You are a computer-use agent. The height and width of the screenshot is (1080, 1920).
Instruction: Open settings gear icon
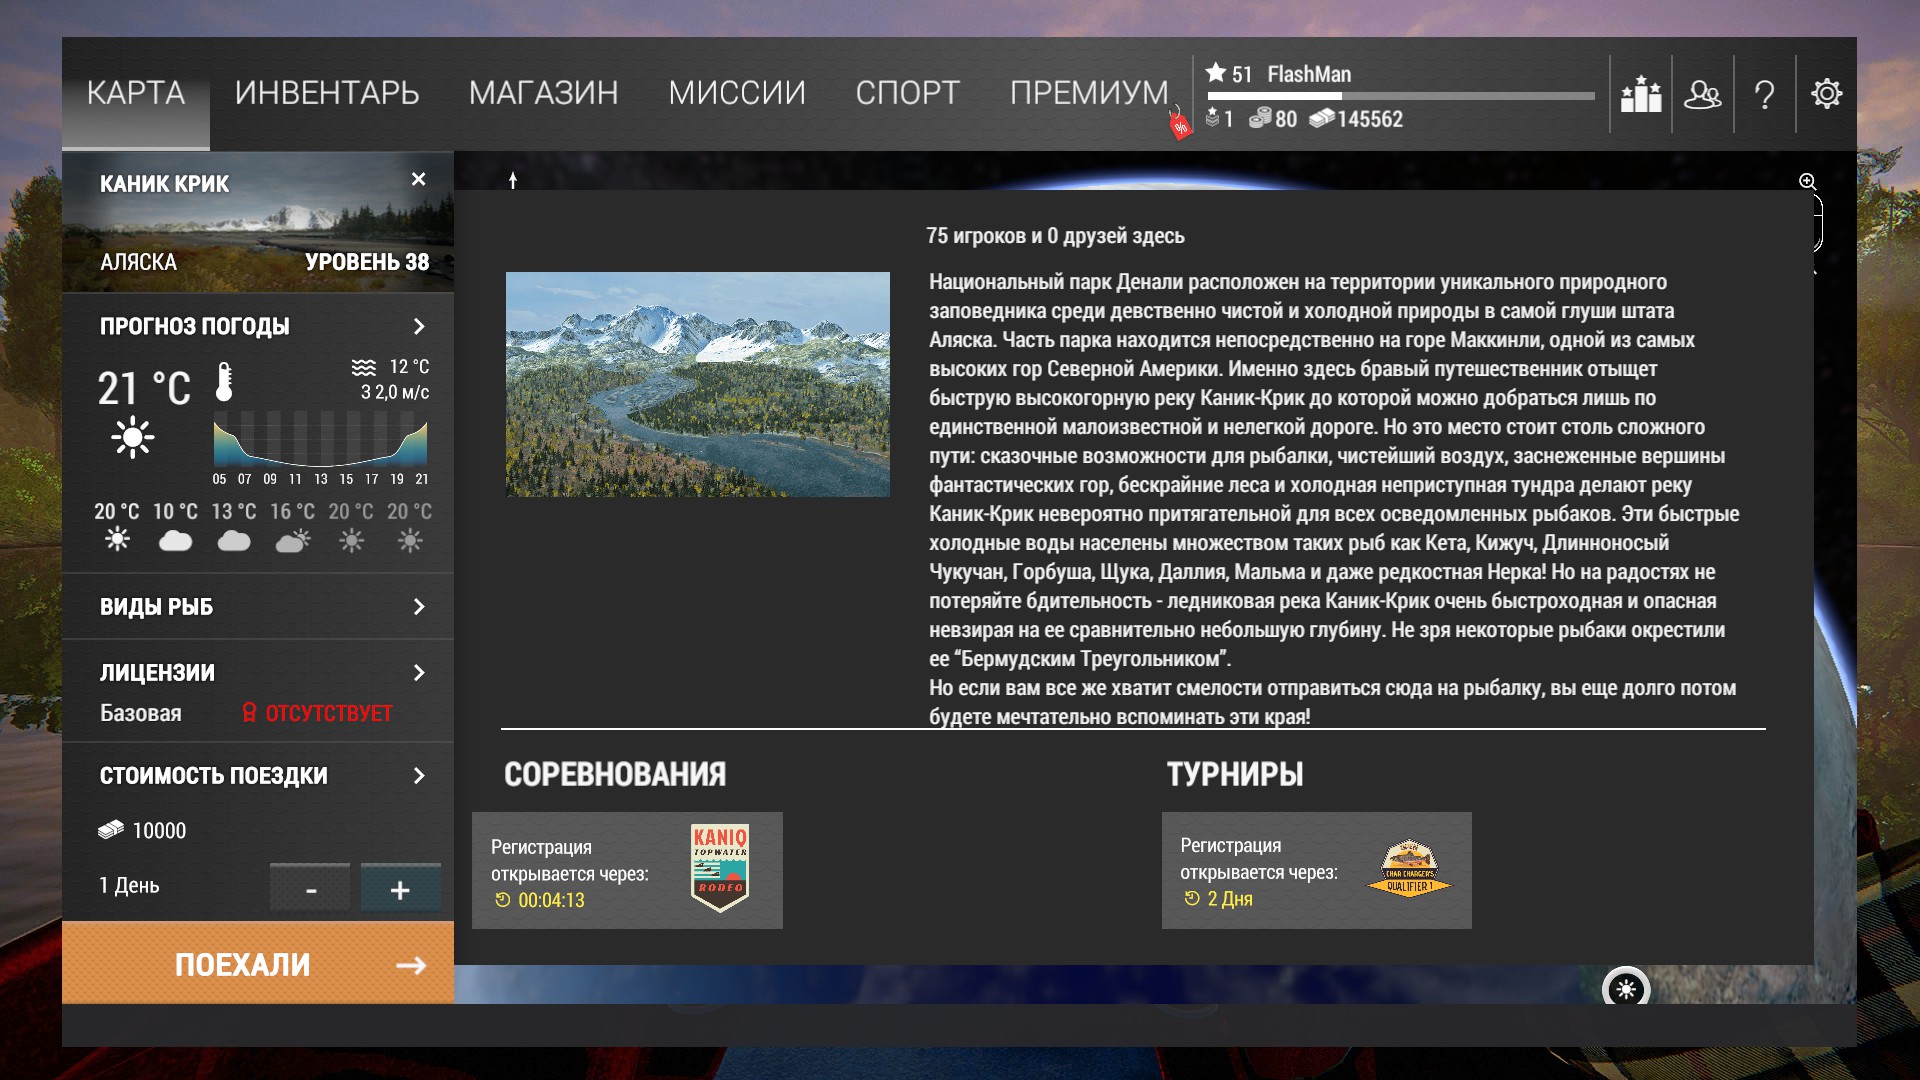point(1826,94)
